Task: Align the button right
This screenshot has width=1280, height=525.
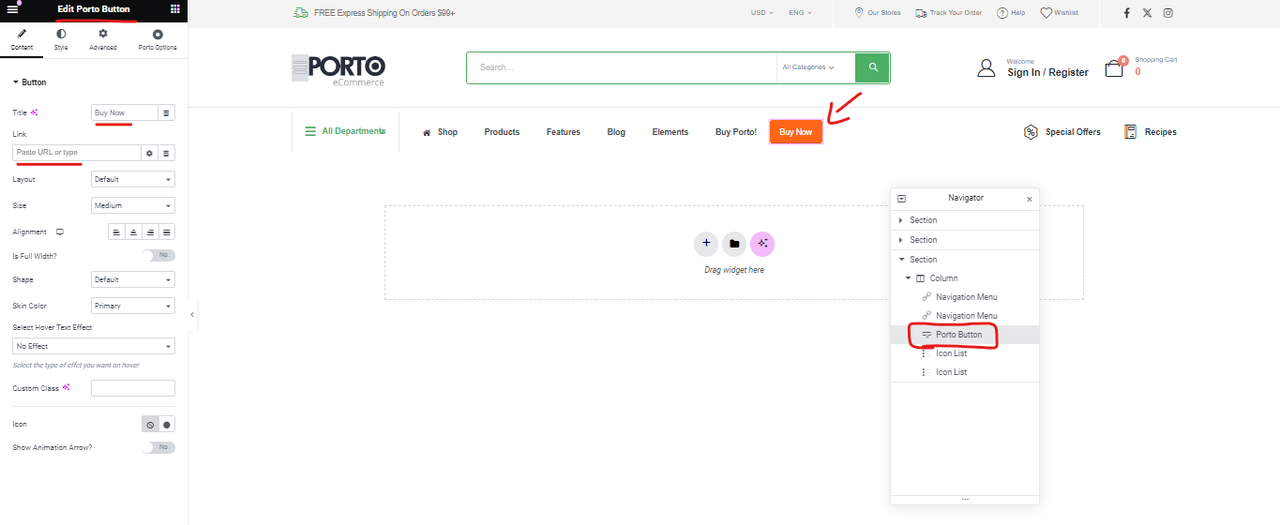Action: [x=150, y=232]
